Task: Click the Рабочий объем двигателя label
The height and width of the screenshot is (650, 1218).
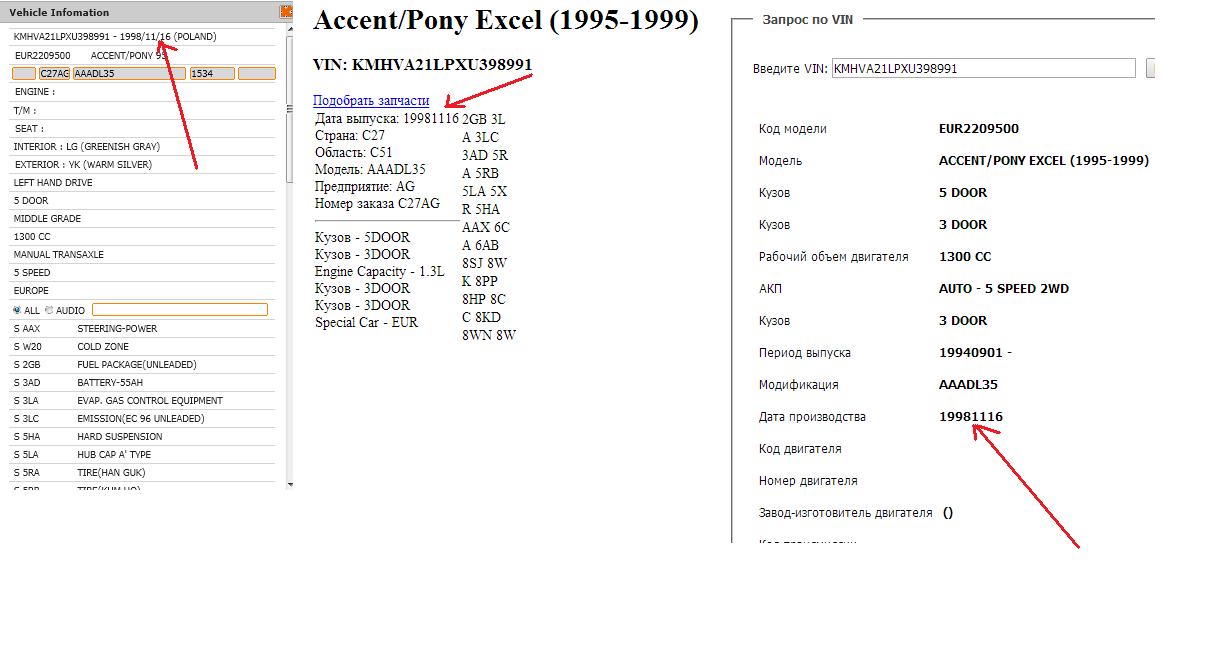Action: [x=834, y=257]
